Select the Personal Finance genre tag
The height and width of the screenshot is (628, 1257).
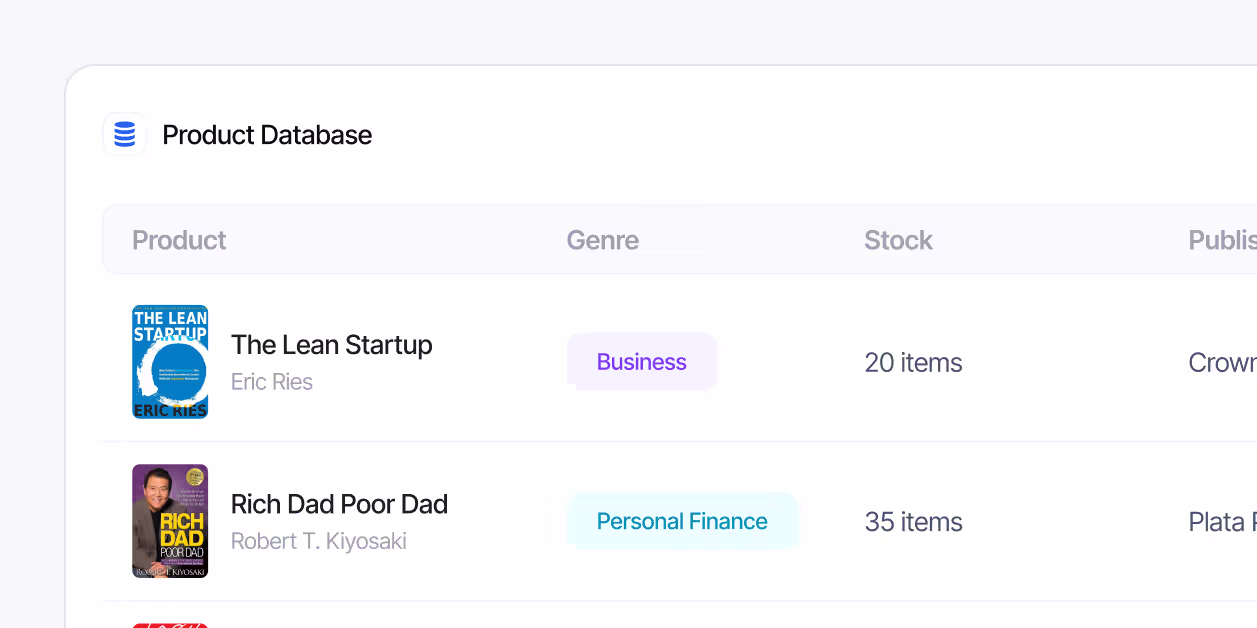pos(682,521)
